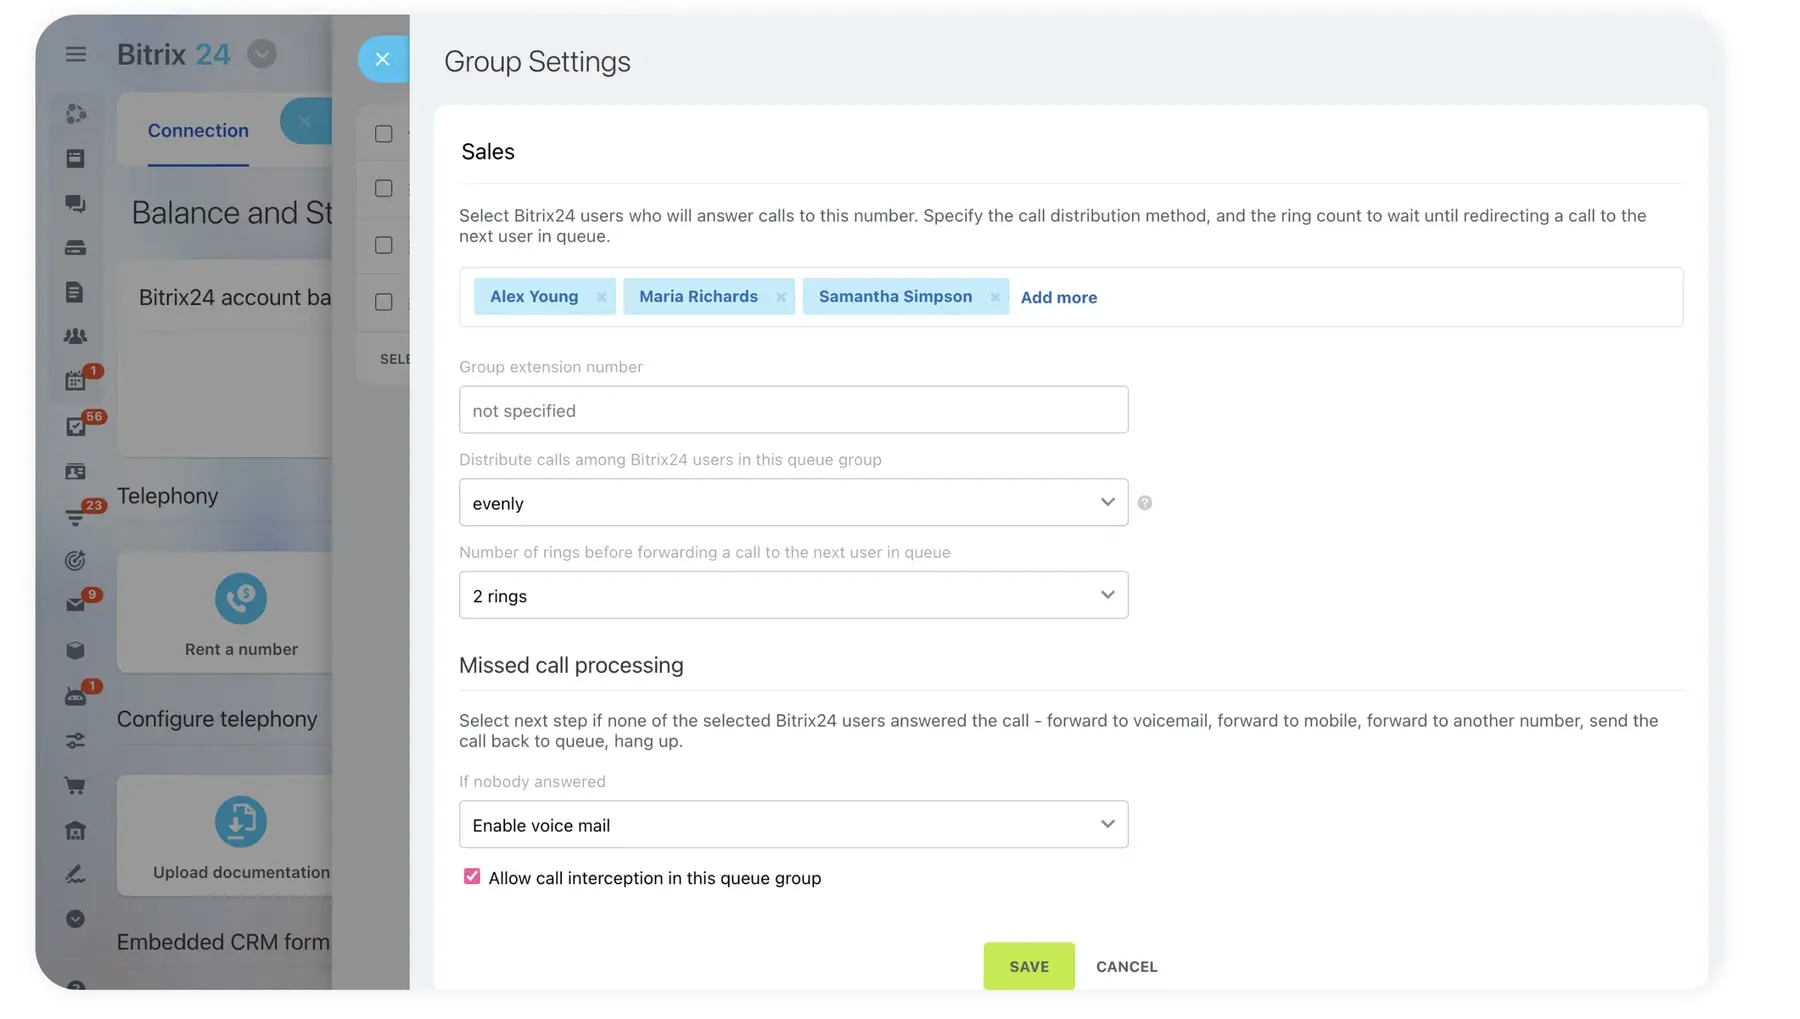The height and width of the screenshot is (1019, 1800).
Task: Open the calendar icon in sidebar
Action: [x=75, y=381]
